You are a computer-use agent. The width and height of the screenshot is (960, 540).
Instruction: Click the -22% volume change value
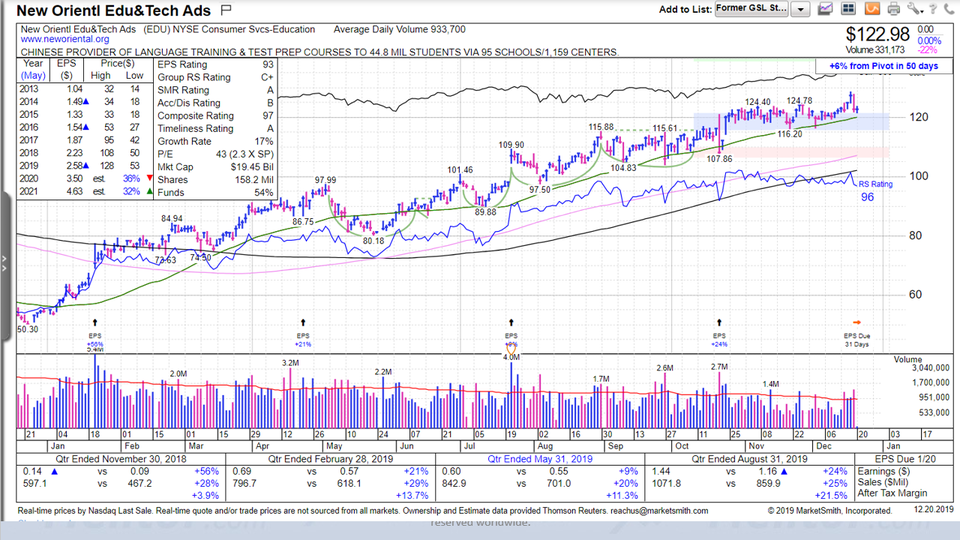coord(928,50)
